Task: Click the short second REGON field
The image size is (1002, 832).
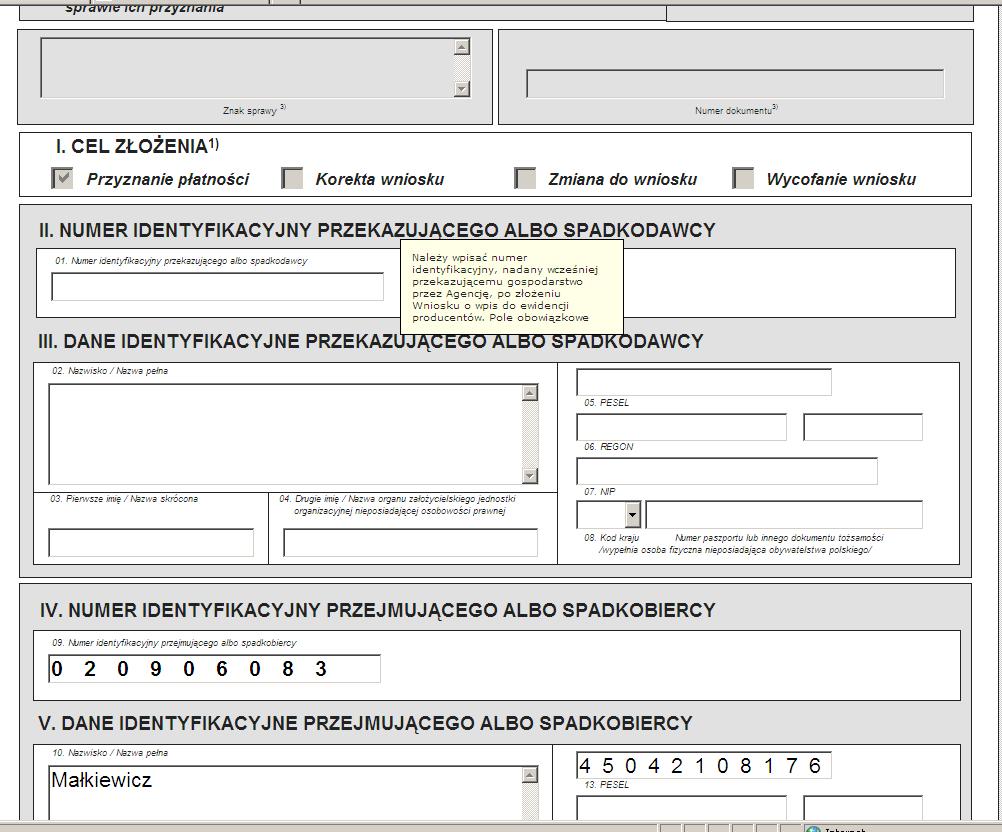Action: click(x=863, y=427)
